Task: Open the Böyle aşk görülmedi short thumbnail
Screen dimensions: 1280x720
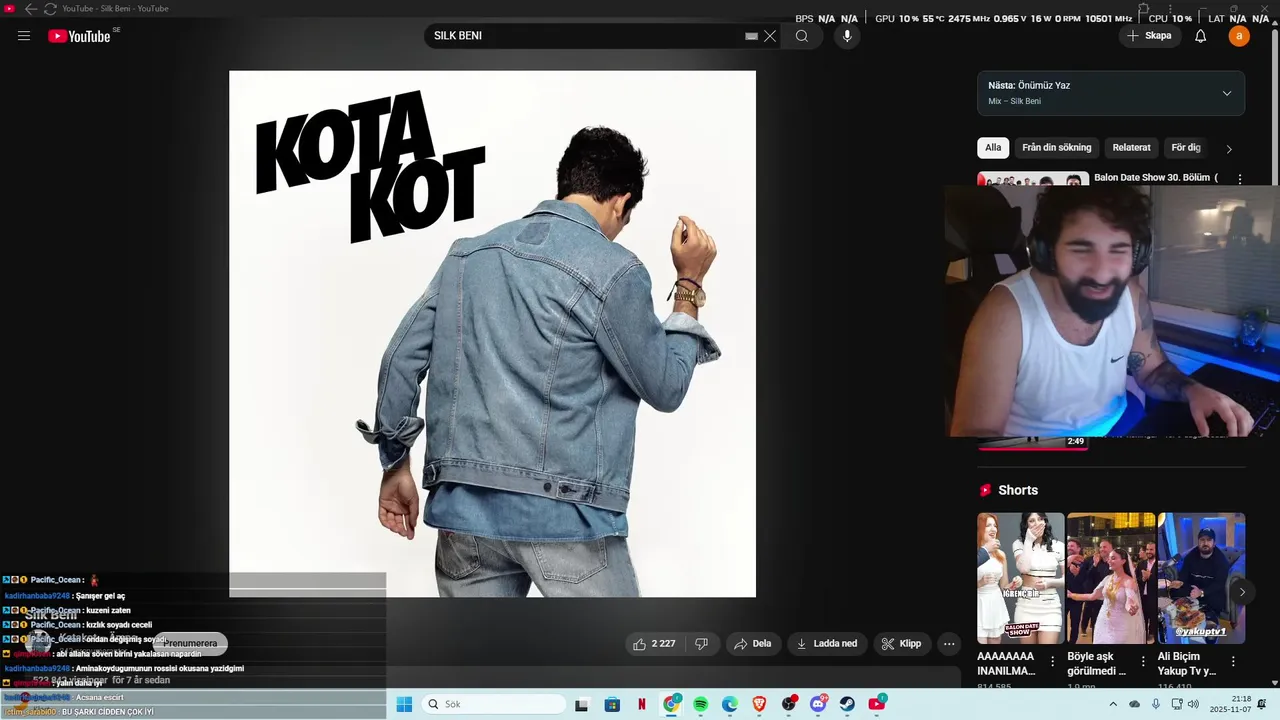Action: point(1111,578)
